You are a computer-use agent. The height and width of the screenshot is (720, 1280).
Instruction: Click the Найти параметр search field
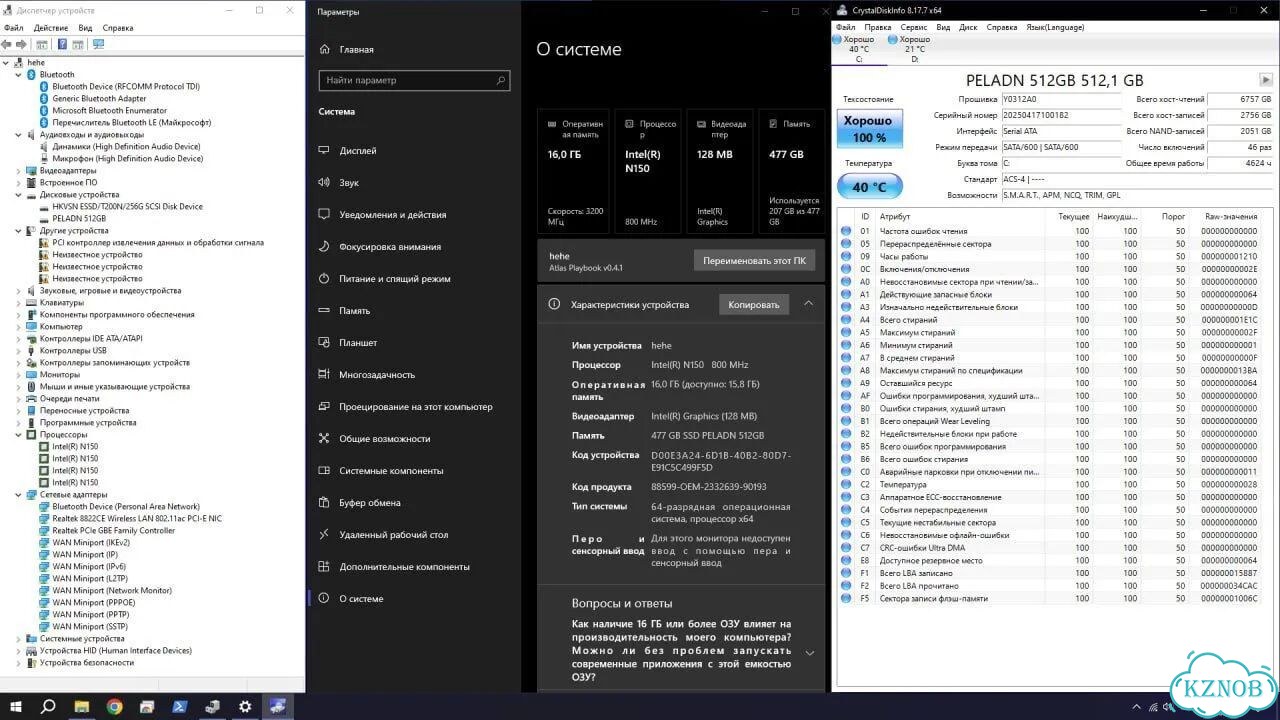pyautogui.click(x=414, y=80)
